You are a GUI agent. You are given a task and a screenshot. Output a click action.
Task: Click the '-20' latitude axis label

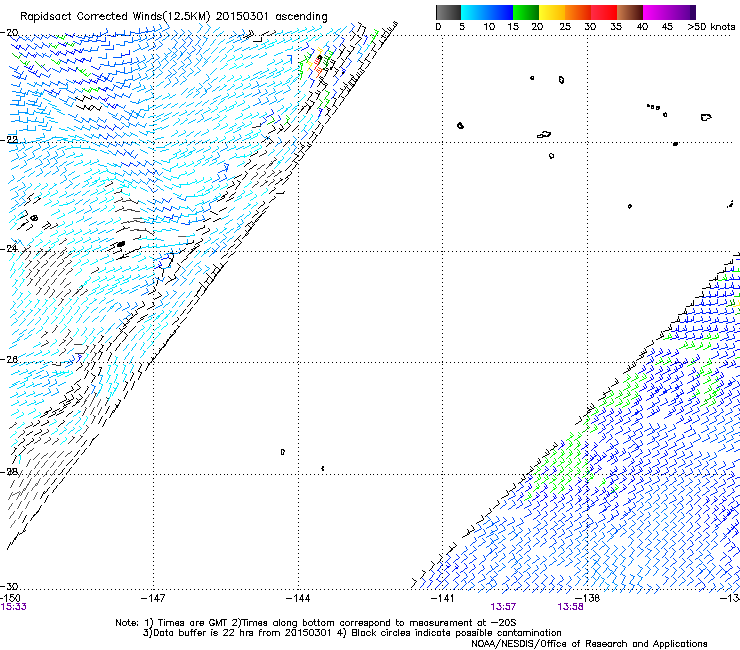coord(9,33)
